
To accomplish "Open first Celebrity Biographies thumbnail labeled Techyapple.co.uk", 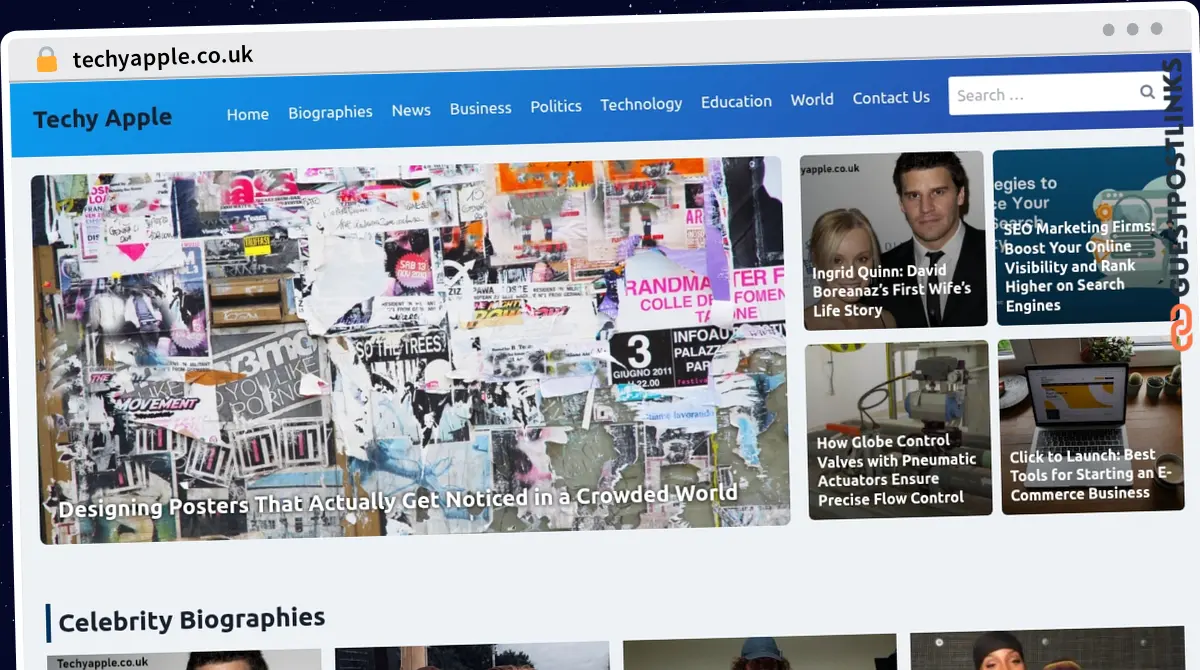I will tap(184, 660).
